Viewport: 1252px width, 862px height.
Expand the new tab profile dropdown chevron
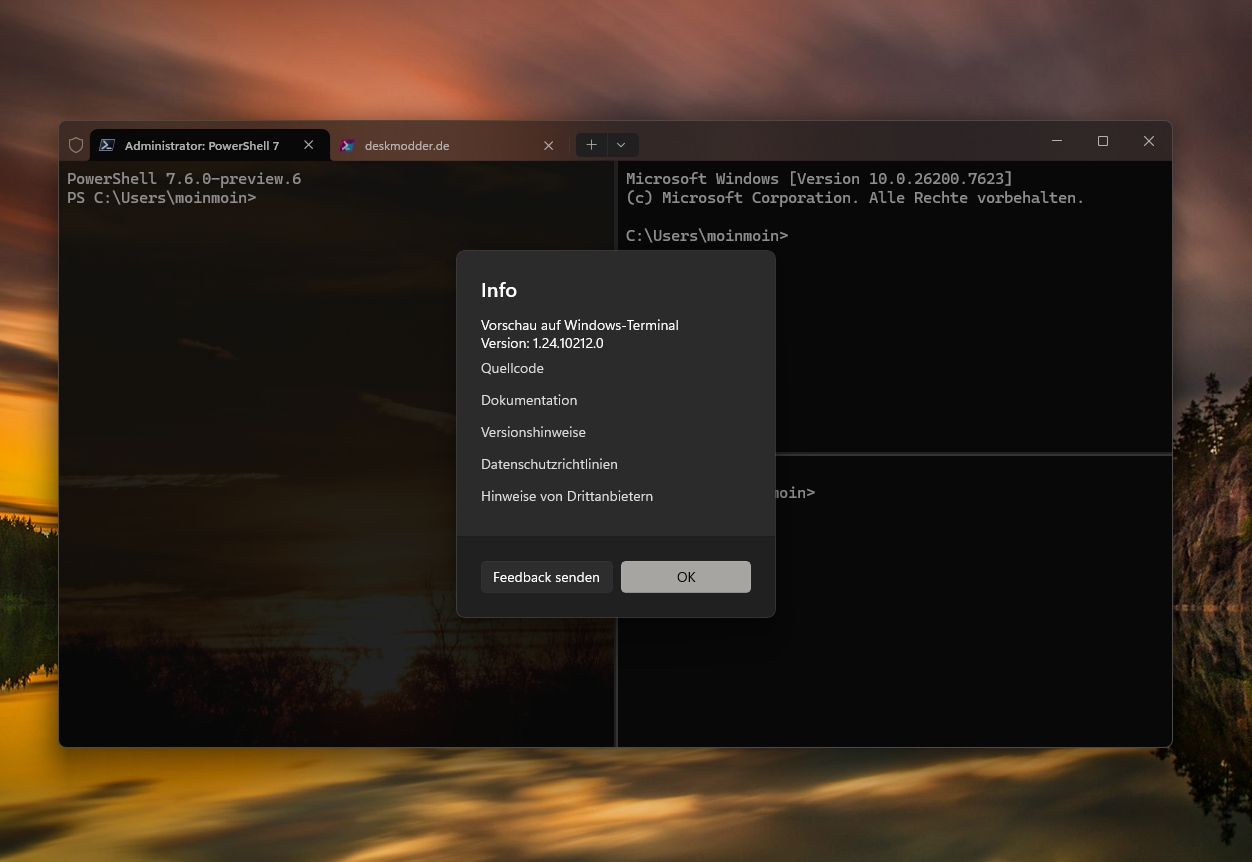pyautogui.click(x=621, y=145)
